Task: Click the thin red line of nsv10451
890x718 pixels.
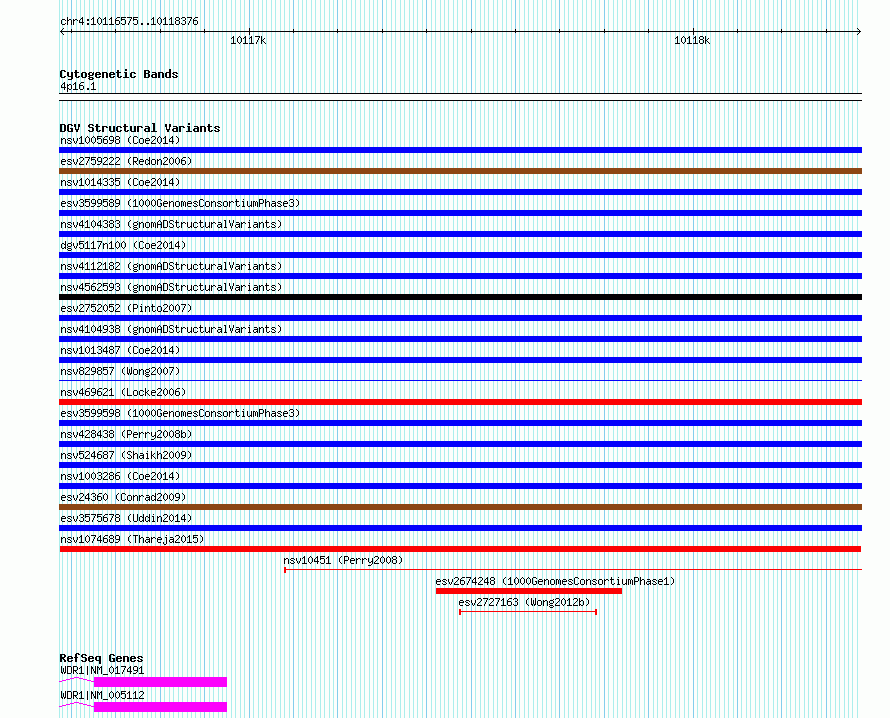Action: 573,569
